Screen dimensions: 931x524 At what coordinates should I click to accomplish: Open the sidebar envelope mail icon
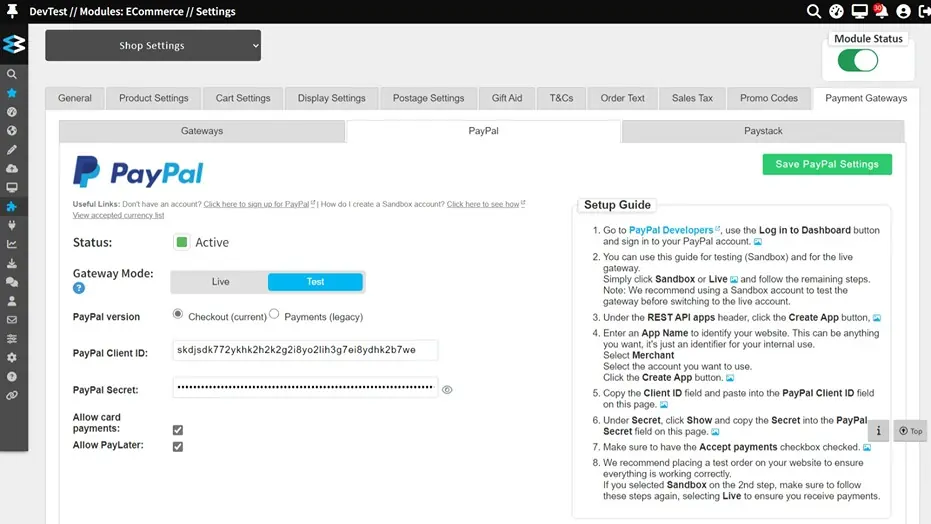tap(12, 320)
